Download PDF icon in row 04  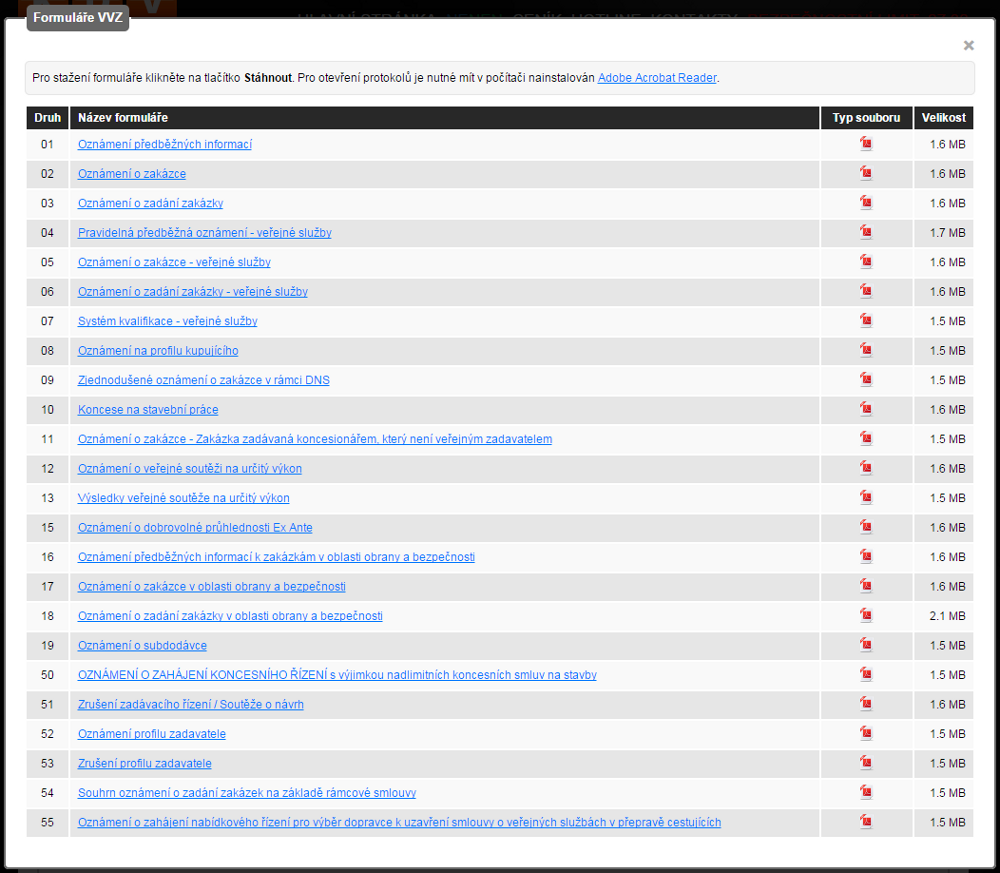tap(866, 232)
